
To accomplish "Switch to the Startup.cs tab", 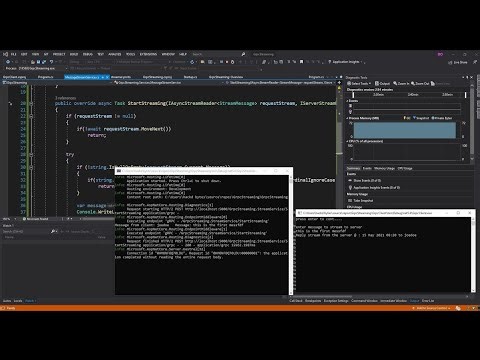I will pos(190,77).
